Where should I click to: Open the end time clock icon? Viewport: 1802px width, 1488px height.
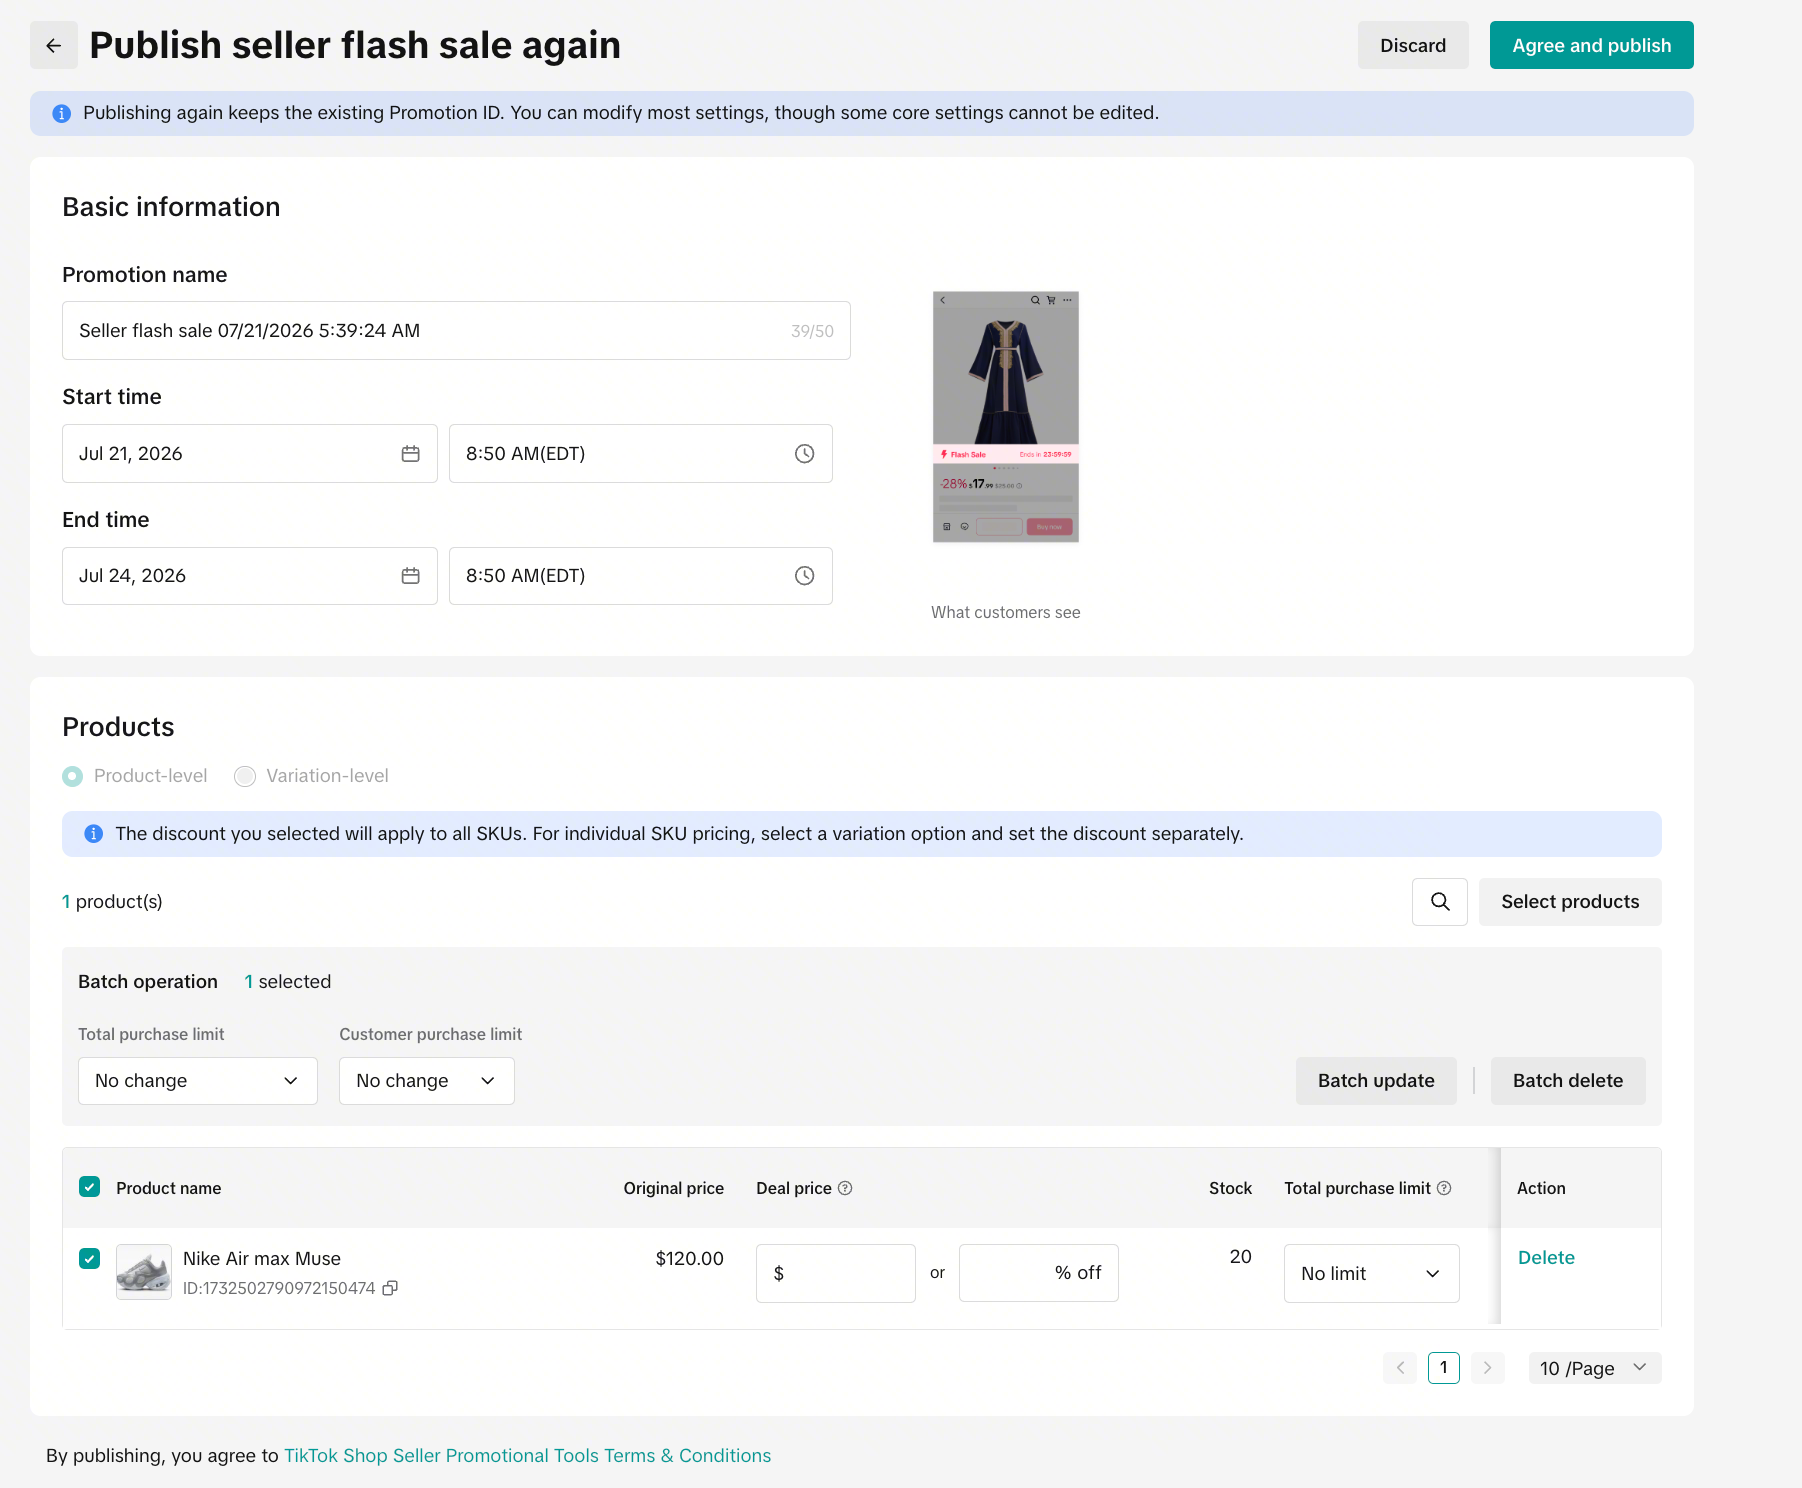point(804,576)
